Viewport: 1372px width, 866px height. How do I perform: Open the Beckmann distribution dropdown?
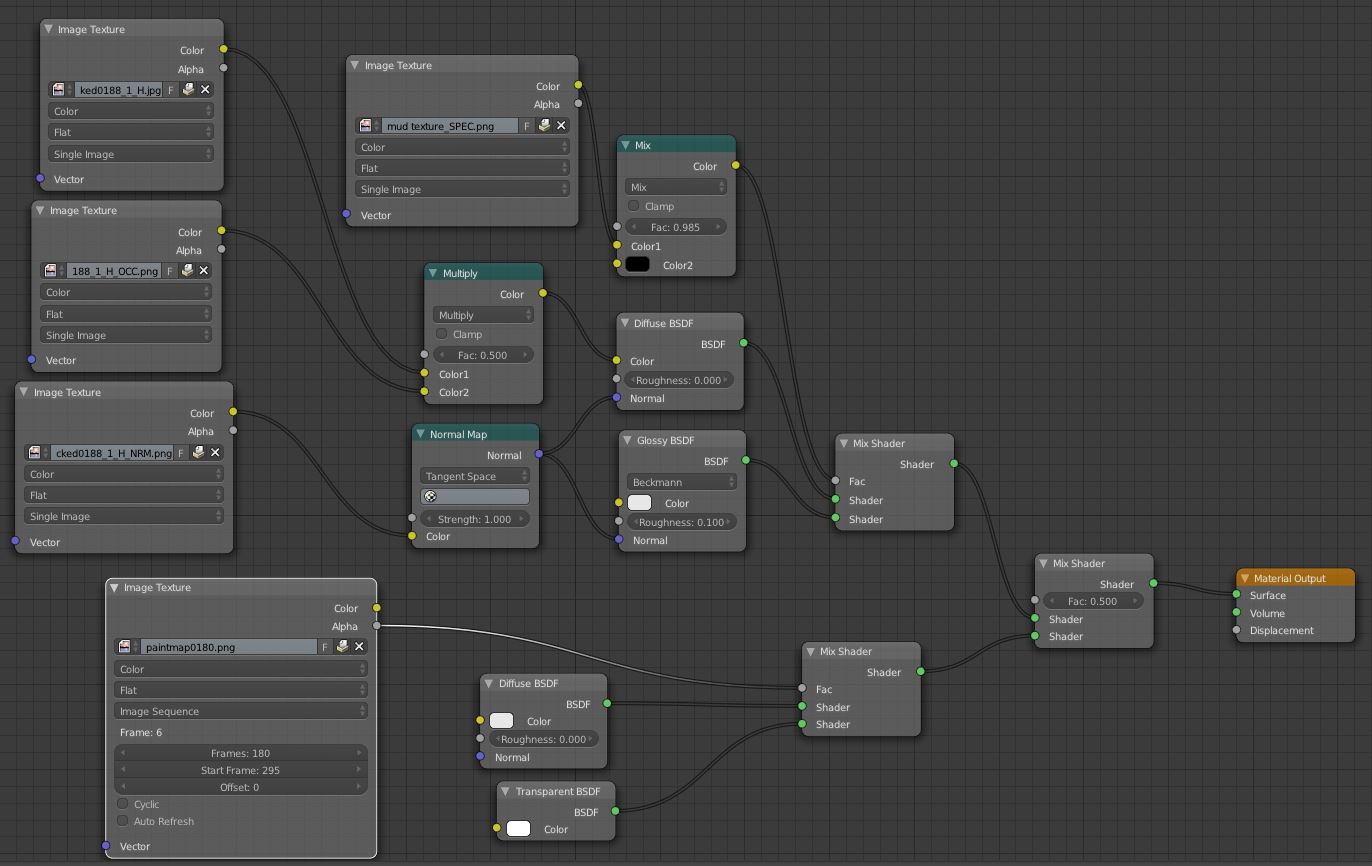pyautogui.click(x=682, y=482)
